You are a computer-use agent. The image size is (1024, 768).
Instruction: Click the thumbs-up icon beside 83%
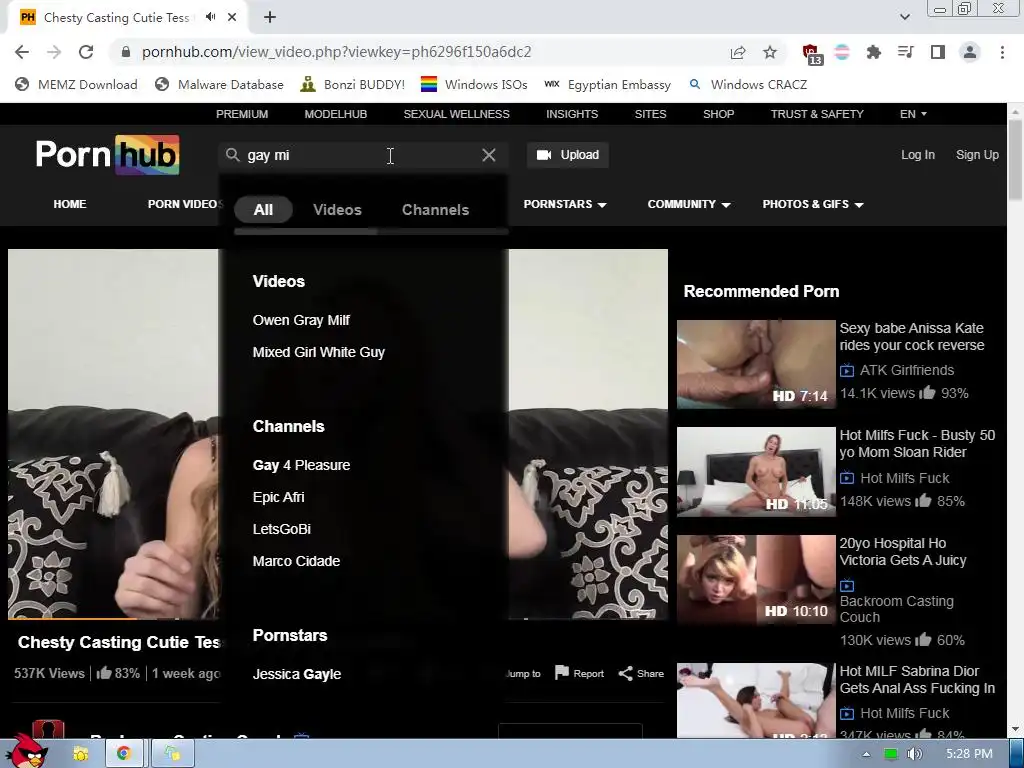click(104, 672)
